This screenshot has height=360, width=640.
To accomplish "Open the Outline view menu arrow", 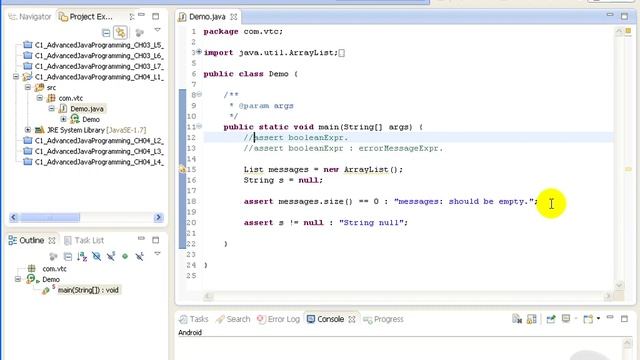I will click(157, 253).
